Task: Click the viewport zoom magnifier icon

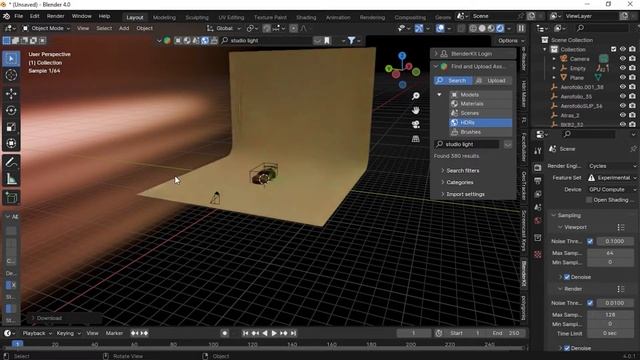Action: pyautogui.click(x=416, y=96)
